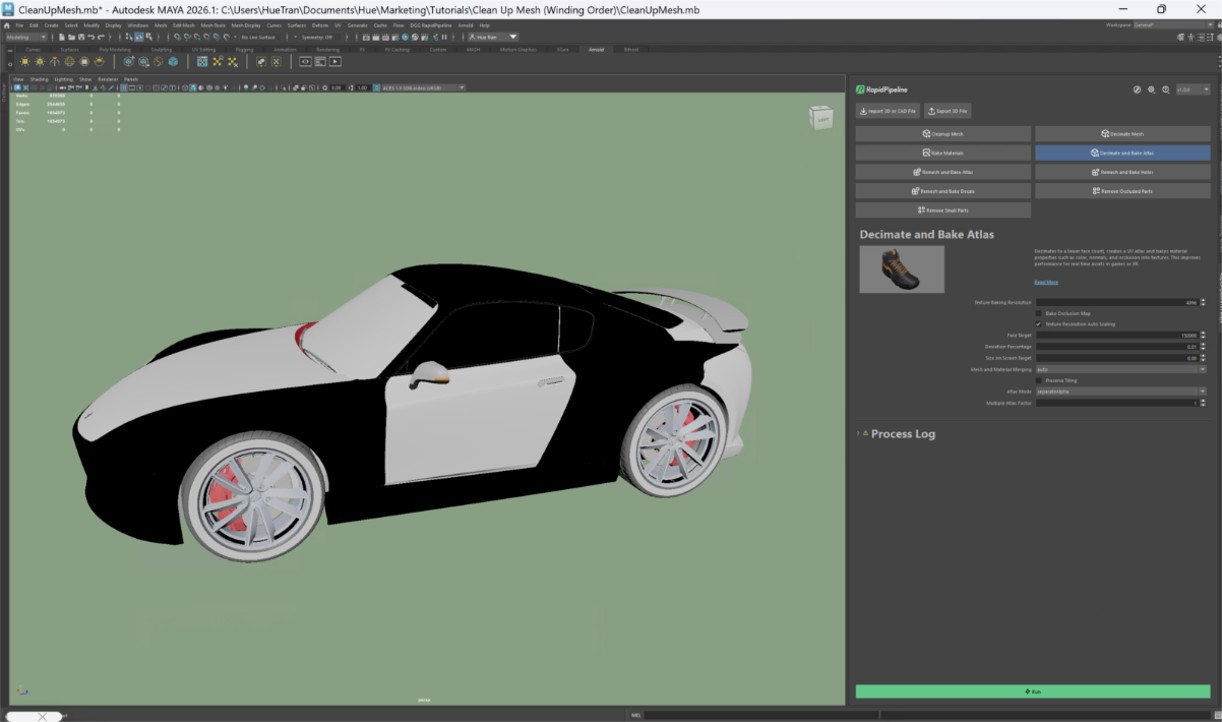
Task: Click the green Run button
Action: point(1033,691)
